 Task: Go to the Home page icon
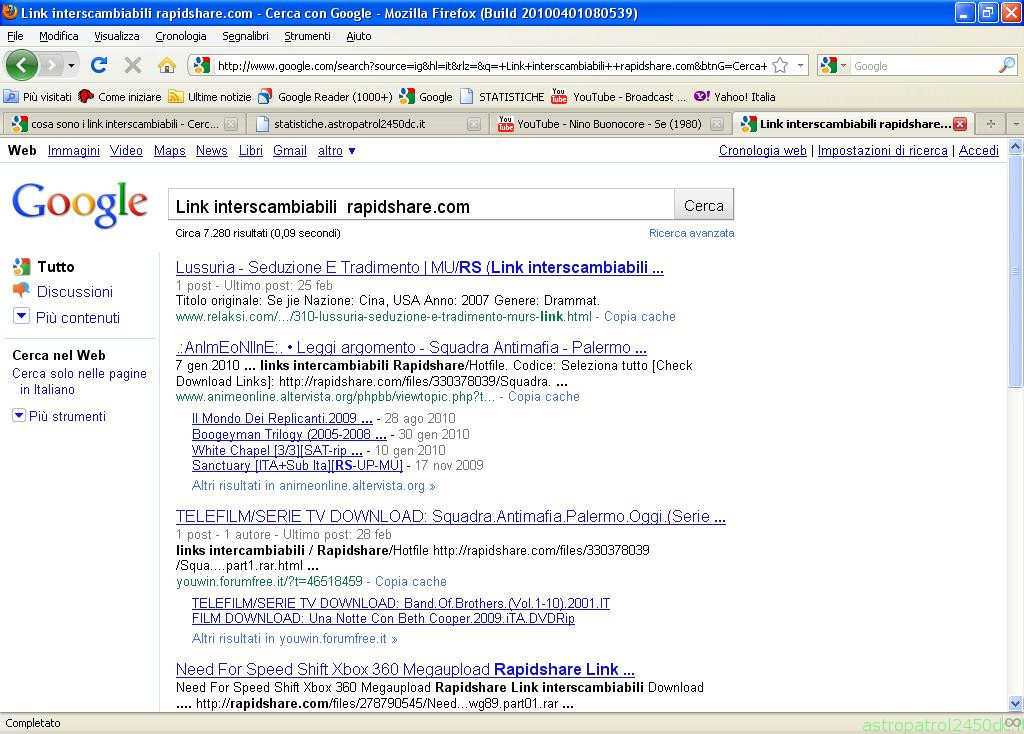[167, 65]
